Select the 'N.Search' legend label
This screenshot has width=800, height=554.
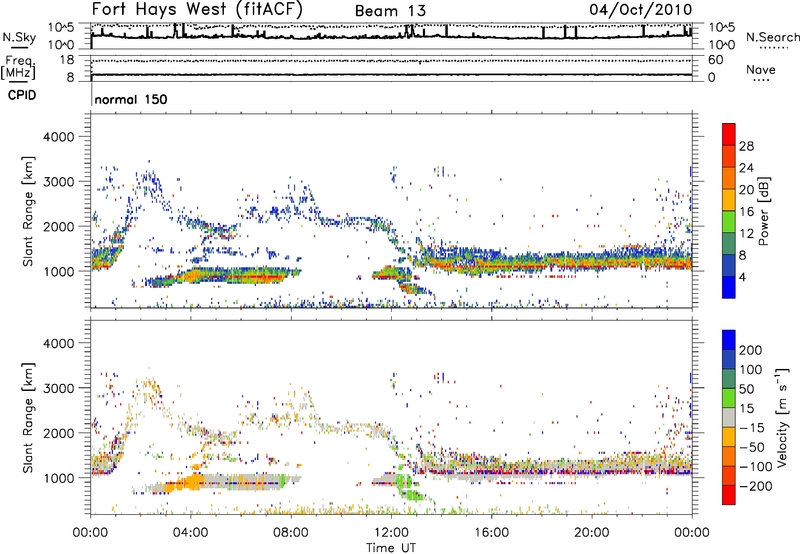coord(772,37)
